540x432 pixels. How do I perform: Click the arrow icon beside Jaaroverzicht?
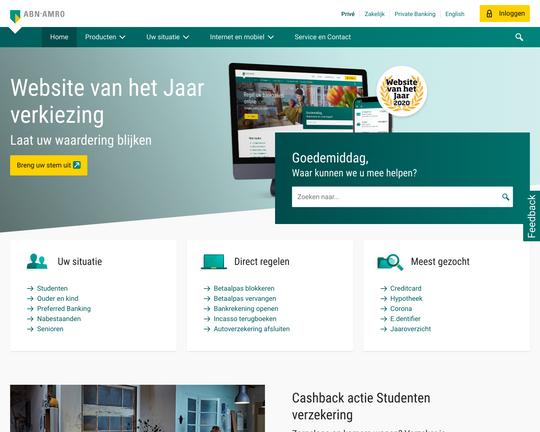click(x=384, y=329)
